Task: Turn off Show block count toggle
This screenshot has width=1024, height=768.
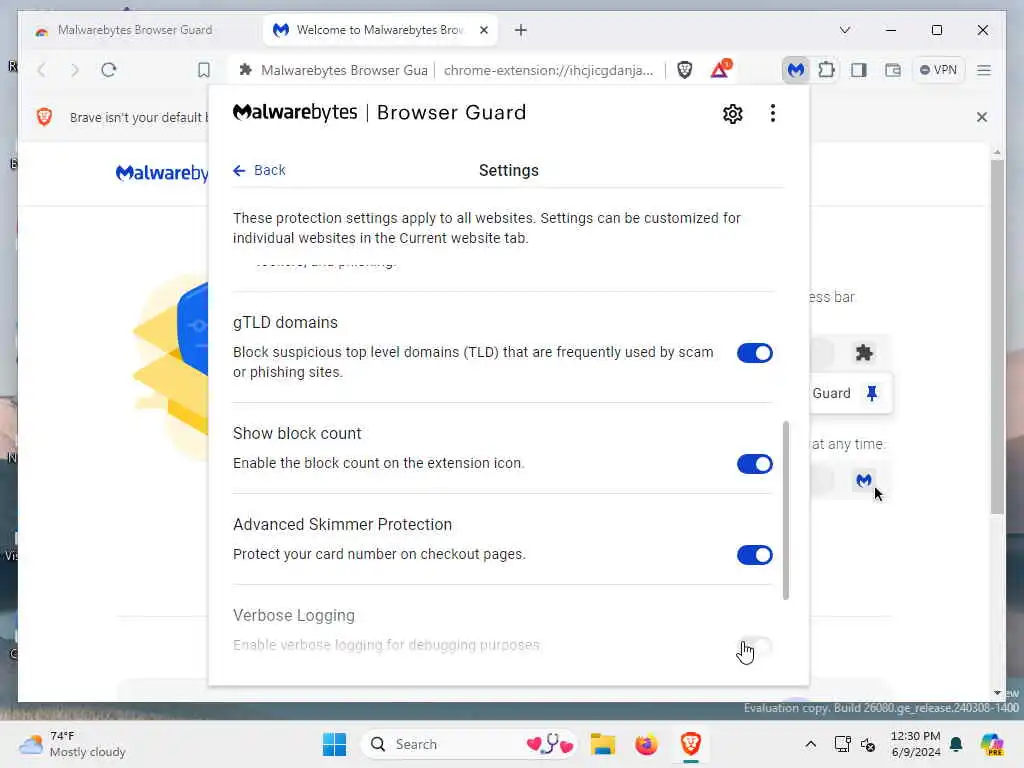Action: (754, 464)
